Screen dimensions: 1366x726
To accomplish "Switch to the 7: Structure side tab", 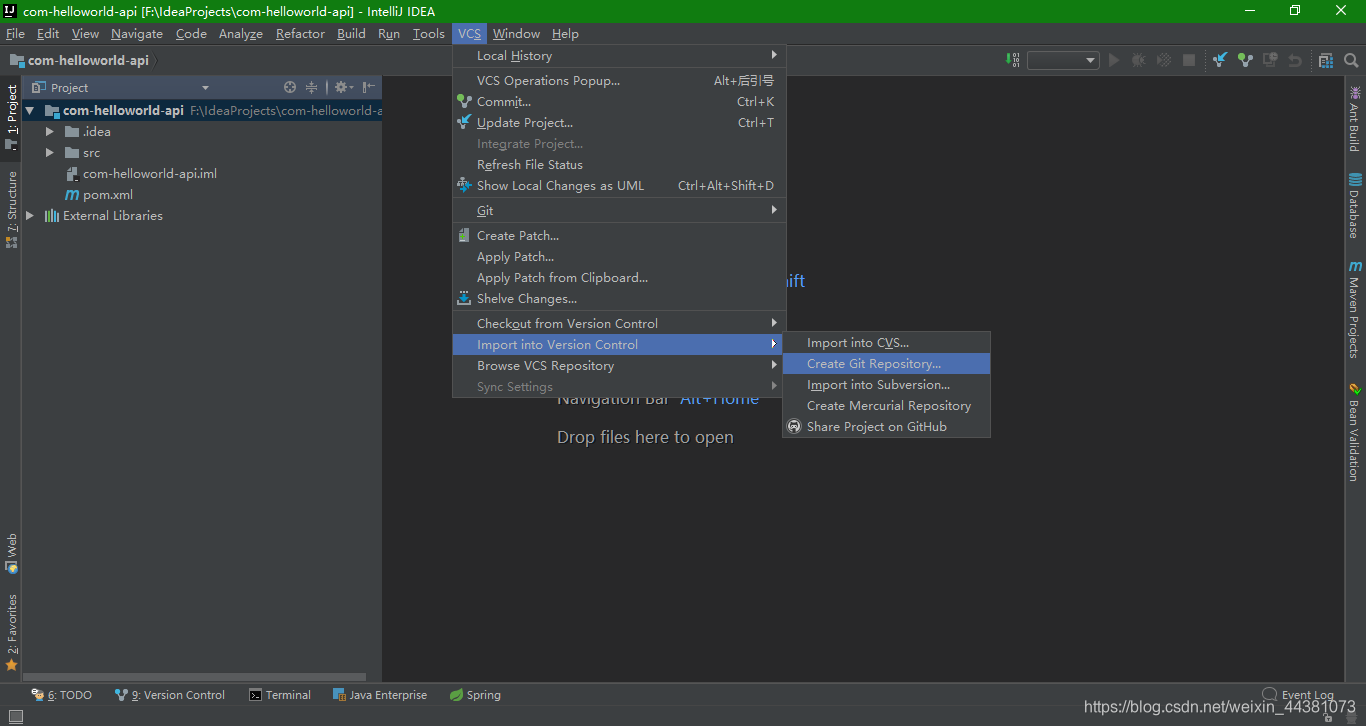I will (11, 209).
